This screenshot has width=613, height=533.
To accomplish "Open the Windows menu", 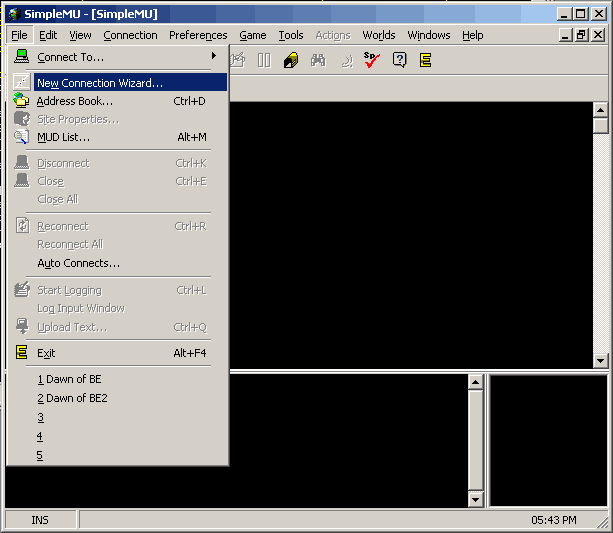I will coord(428,35).
